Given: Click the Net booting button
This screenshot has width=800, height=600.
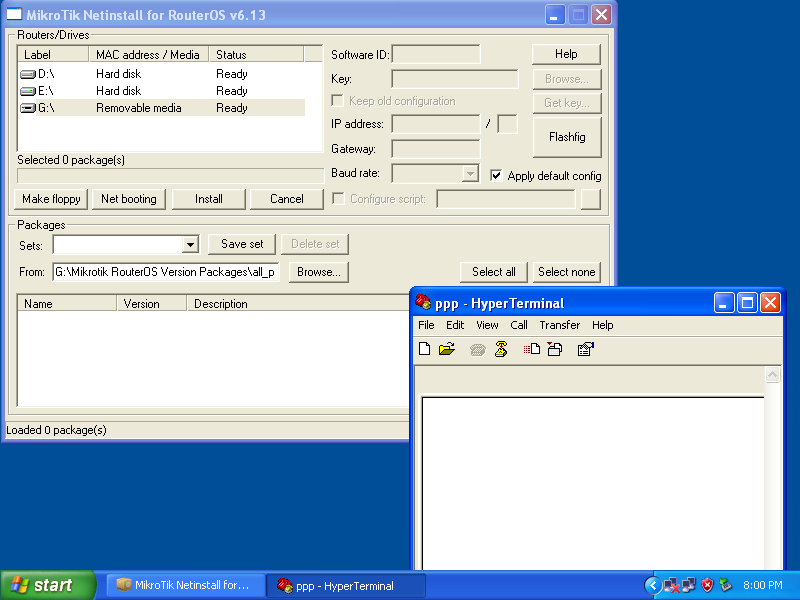Looking at the screenshot, I should (129, 199).
